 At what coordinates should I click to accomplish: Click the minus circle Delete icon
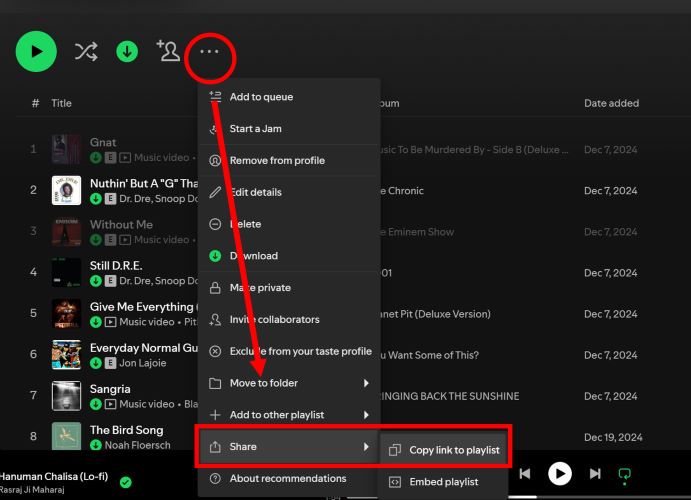click(x=215, y=224)
